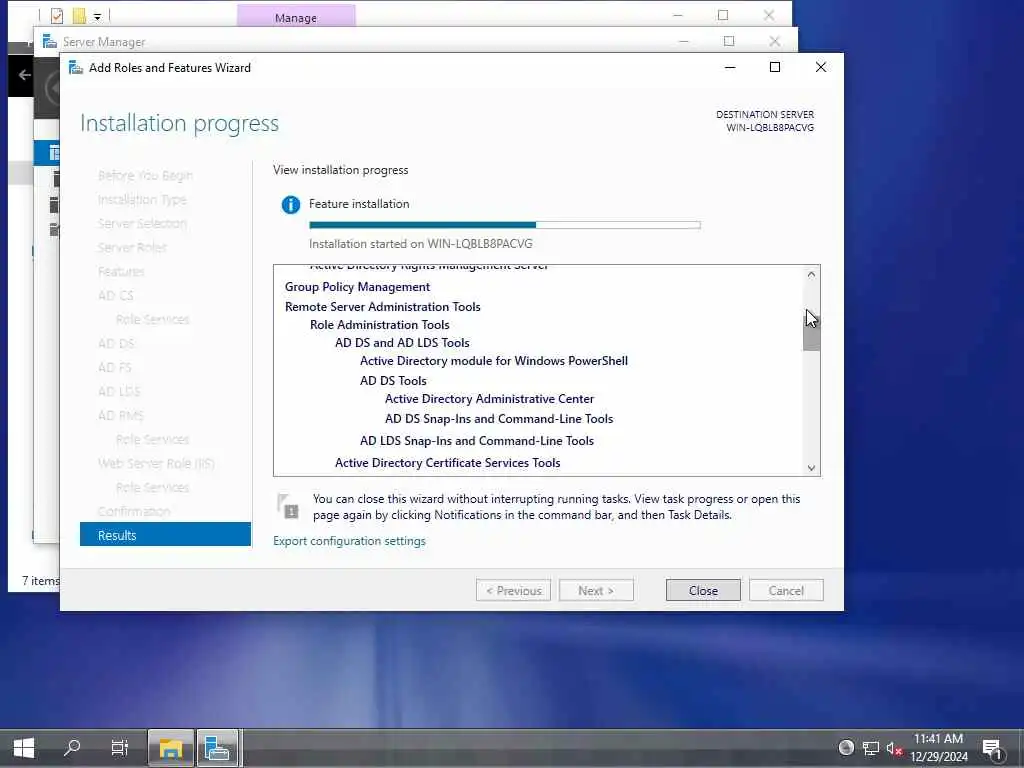Minimize the Add Roles and Features Wizard

tap(730, 67)
